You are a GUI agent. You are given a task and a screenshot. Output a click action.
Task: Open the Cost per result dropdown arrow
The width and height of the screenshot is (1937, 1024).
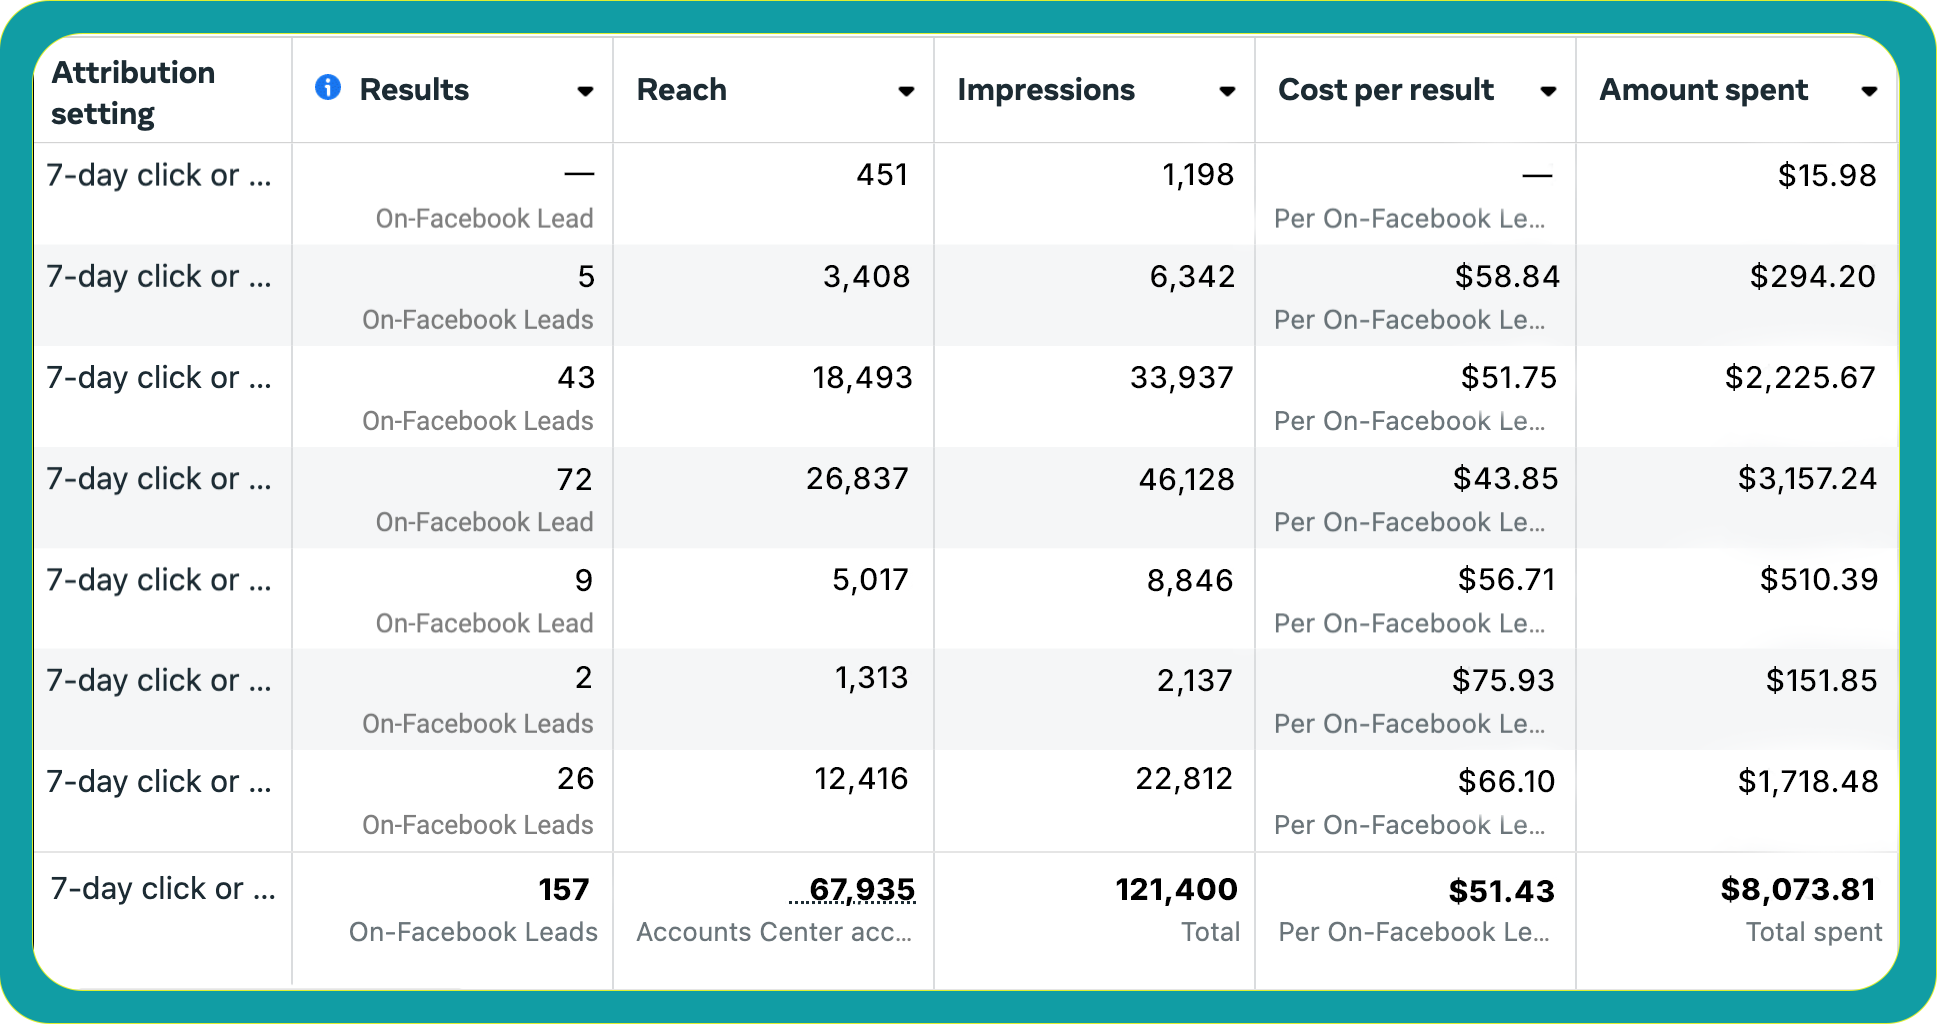coord(1548,91)
